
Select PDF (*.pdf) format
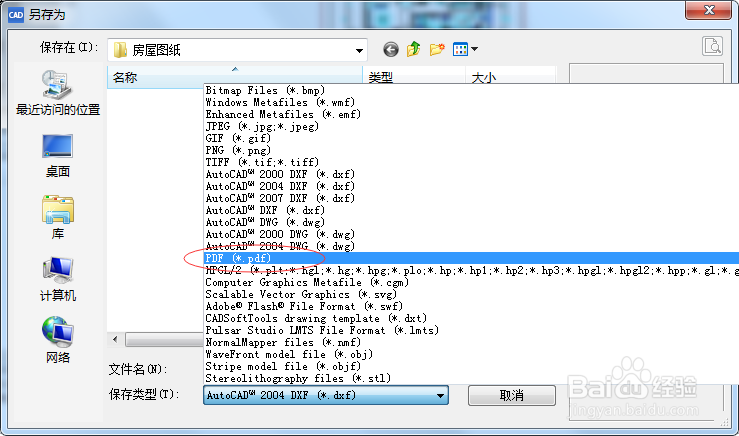coord(471,258)
